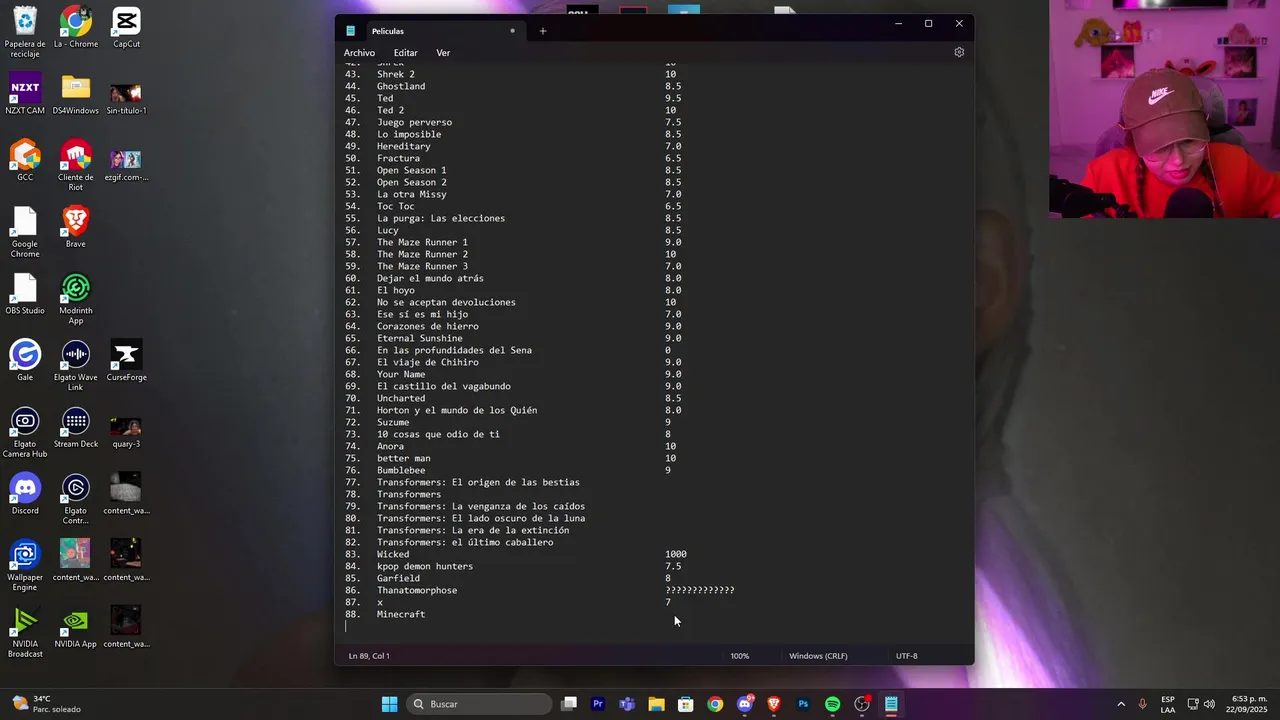Close the Películas tab via its dot
This screenshot has width=1280, height=720.
(x=513, y=31)
